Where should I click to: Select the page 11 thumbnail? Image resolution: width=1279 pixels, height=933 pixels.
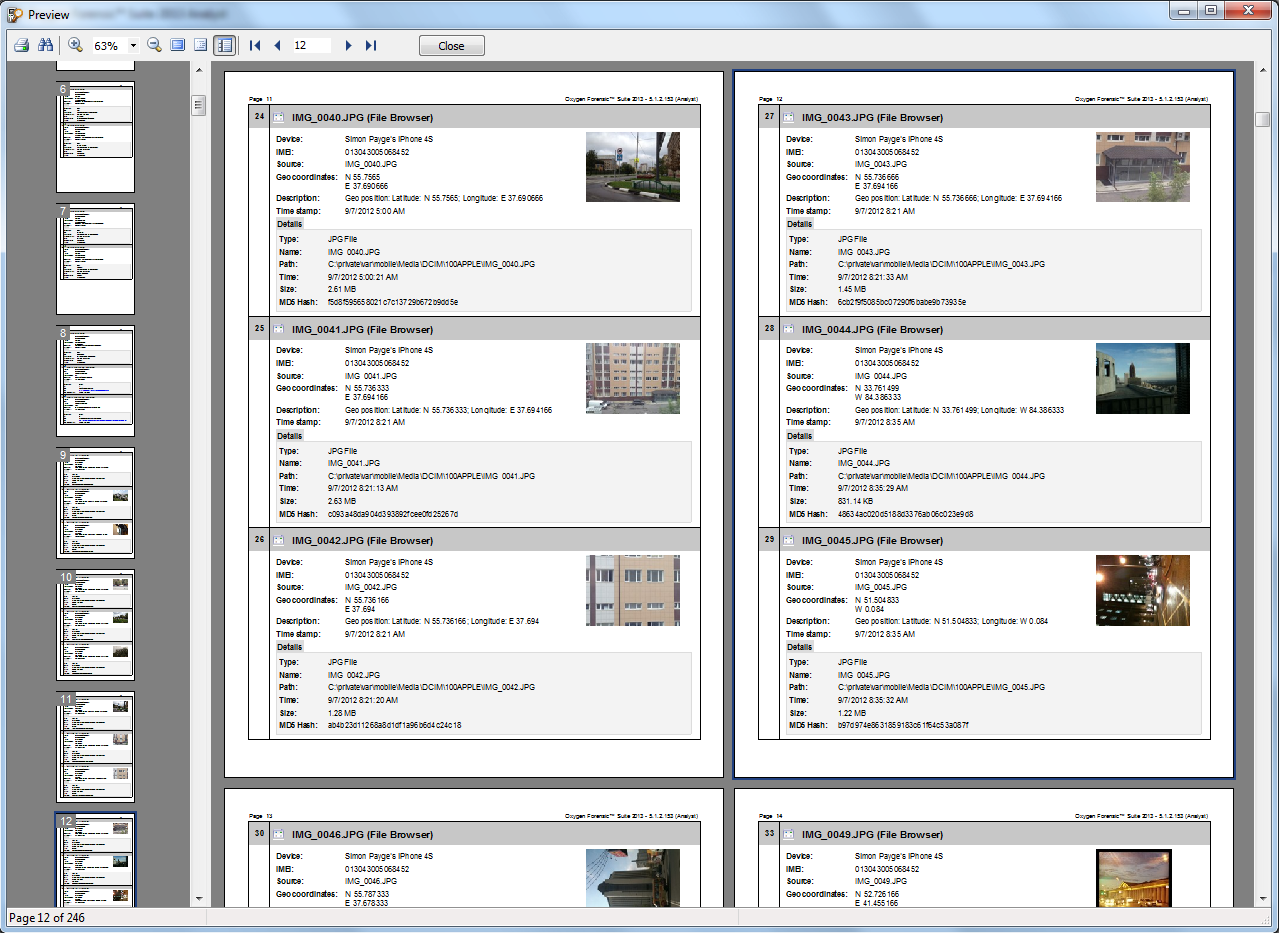point(95,747)
